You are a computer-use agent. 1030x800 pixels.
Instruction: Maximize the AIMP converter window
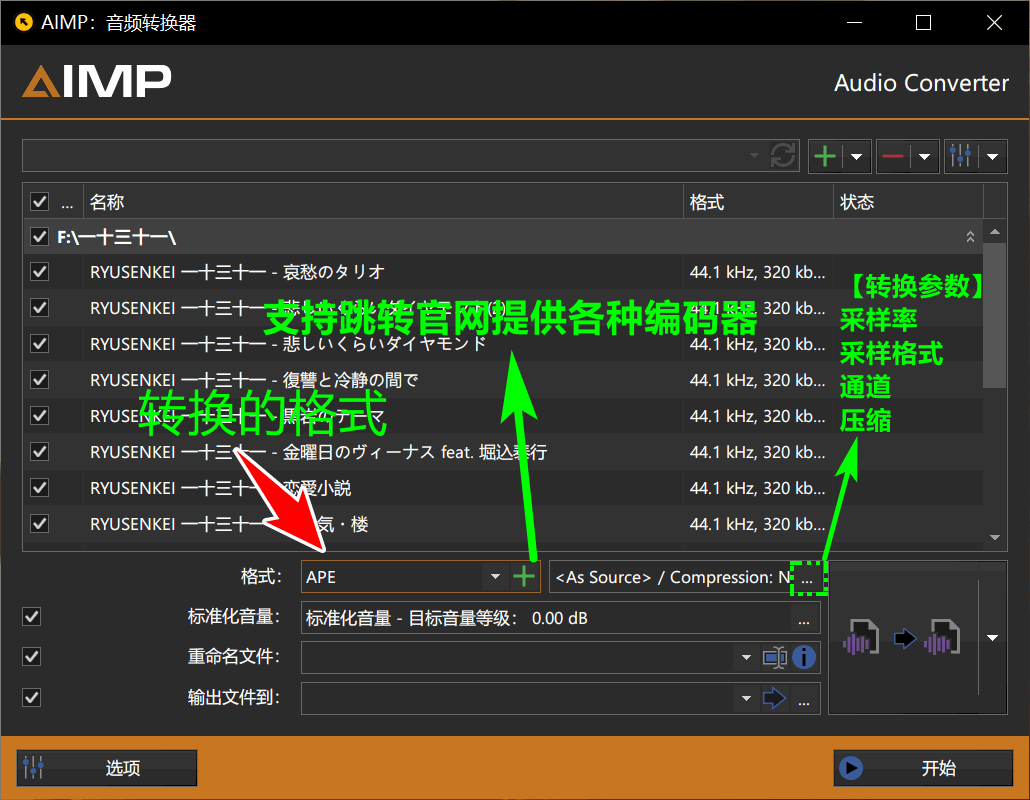click(924, 22)
